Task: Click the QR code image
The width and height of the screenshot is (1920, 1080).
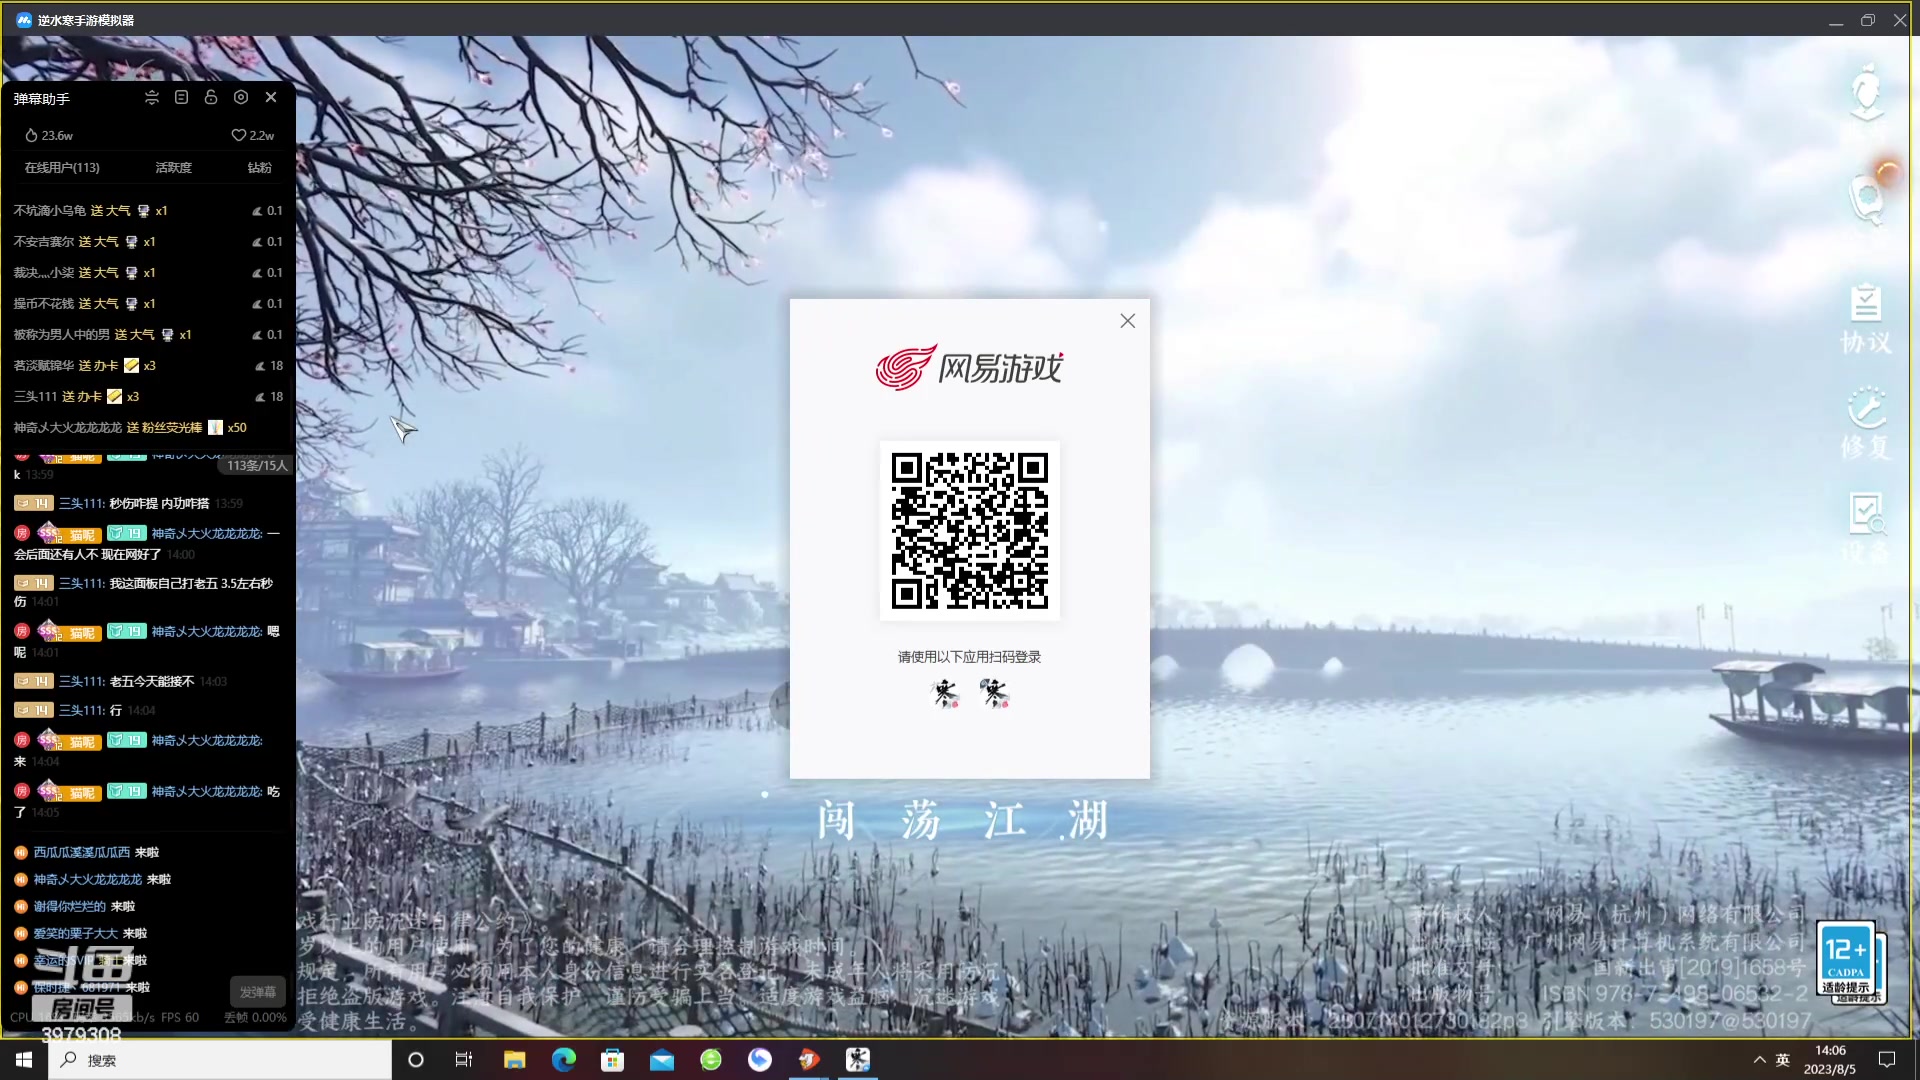Action: tap(969, 531)
